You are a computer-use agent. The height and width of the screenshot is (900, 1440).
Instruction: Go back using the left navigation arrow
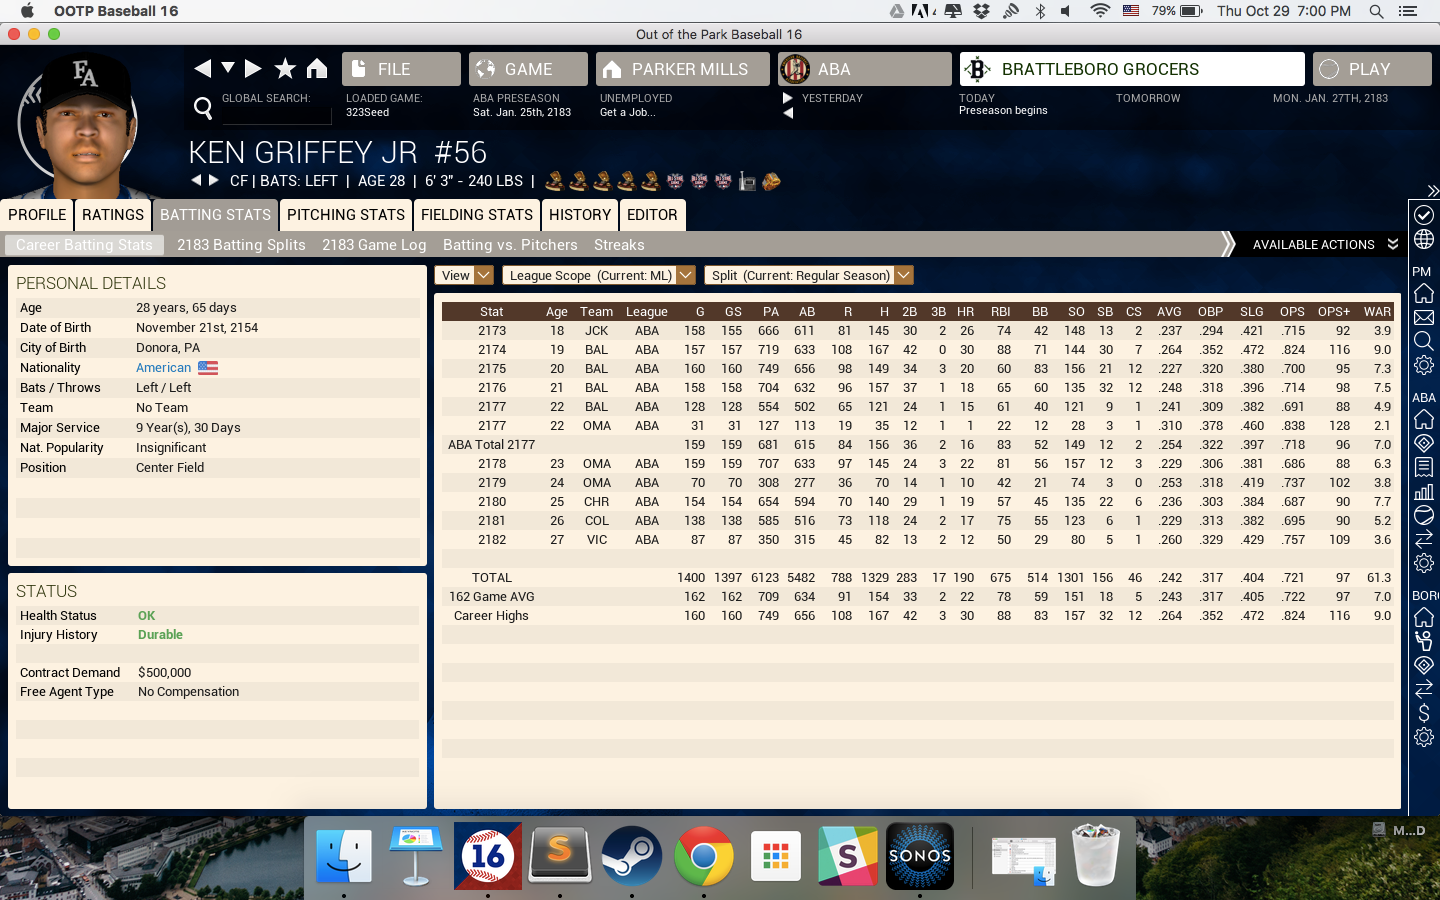pyautogui.click(x=202, y=68)
